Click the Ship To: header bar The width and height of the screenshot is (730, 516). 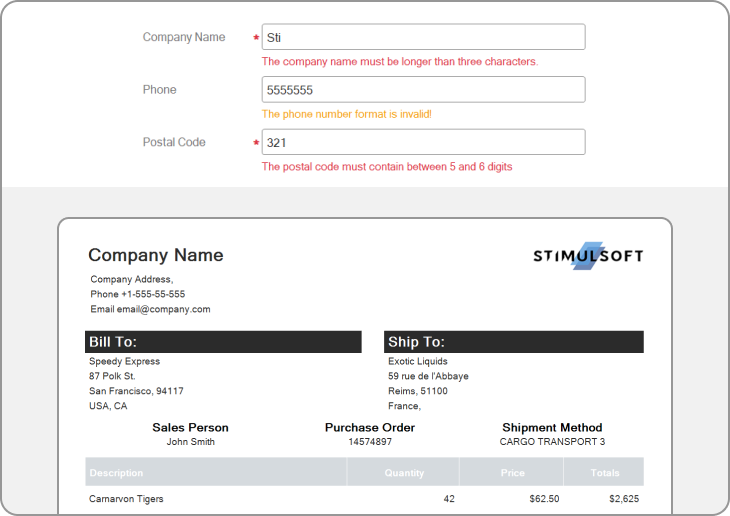(x=513, y=342)
